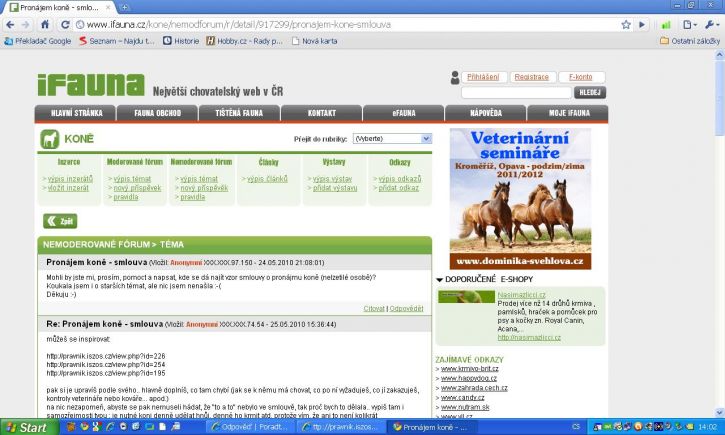Click the www.krmivo-brit.cz link
Viewport: 725px width, 435px height.
[470, 369]
